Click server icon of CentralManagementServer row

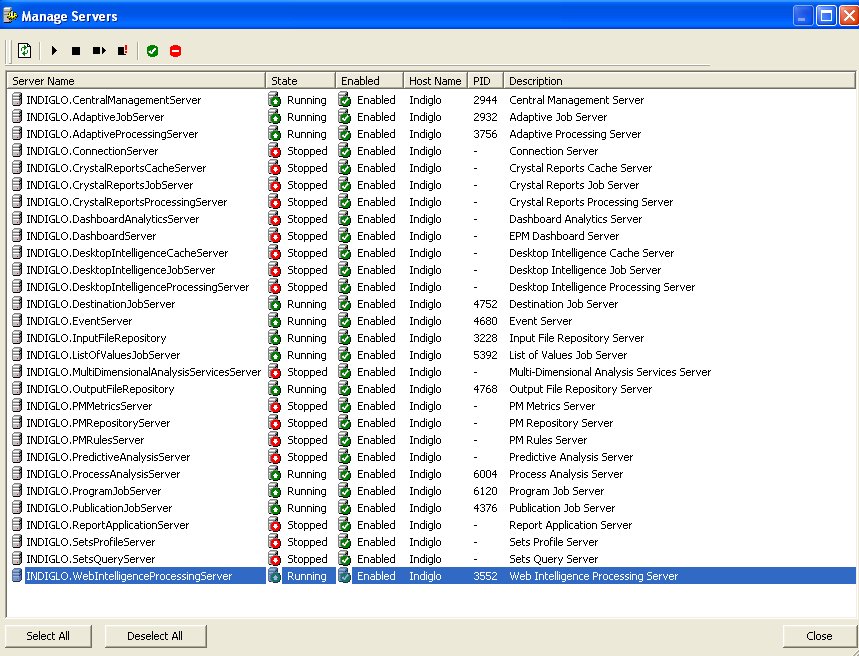tap(17, 99)
